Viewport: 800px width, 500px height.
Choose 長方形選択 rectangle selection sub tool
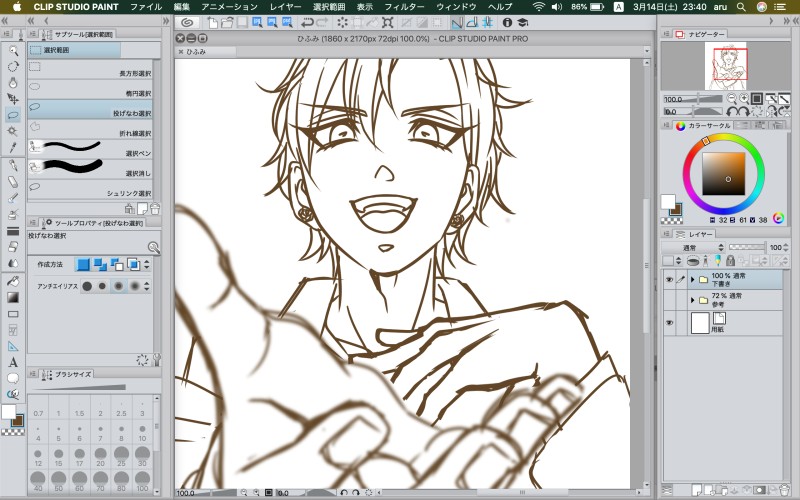pos(90,69)
